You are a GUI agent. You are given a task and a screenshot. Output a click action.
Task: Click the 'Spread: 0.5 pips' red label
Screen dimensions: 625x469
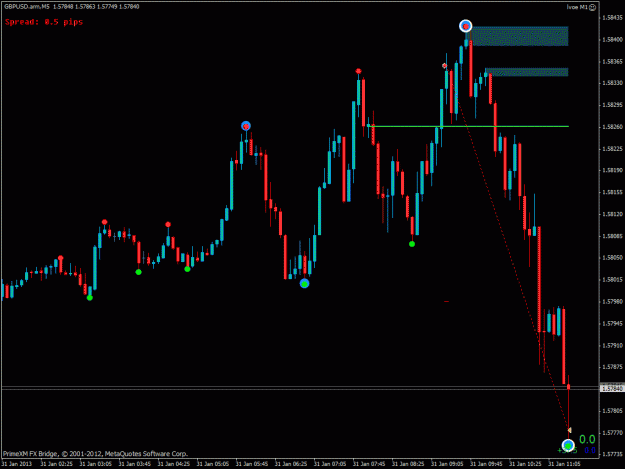44,22
